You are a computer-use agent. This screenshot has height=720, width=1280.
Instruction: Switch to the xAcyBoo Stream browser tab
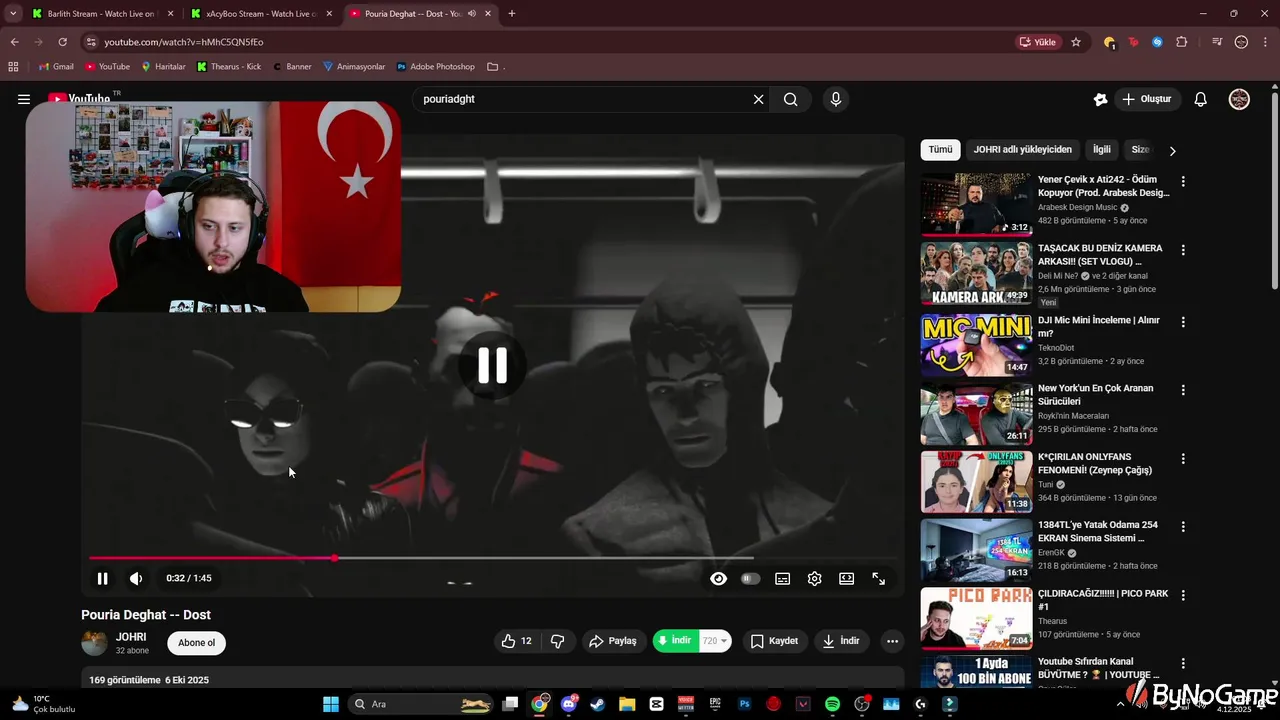(x=260, y=14)
